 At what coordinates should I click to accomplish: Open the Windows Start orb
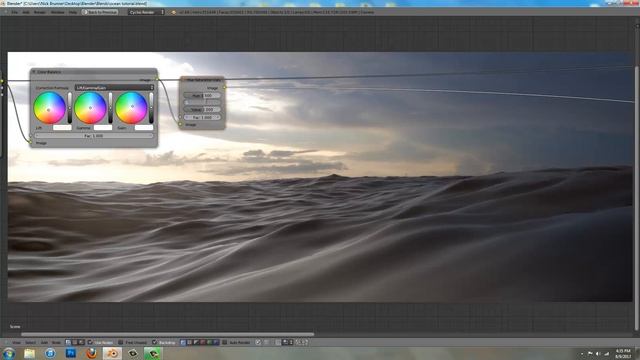pyautogui.click(x=9, y=353)
